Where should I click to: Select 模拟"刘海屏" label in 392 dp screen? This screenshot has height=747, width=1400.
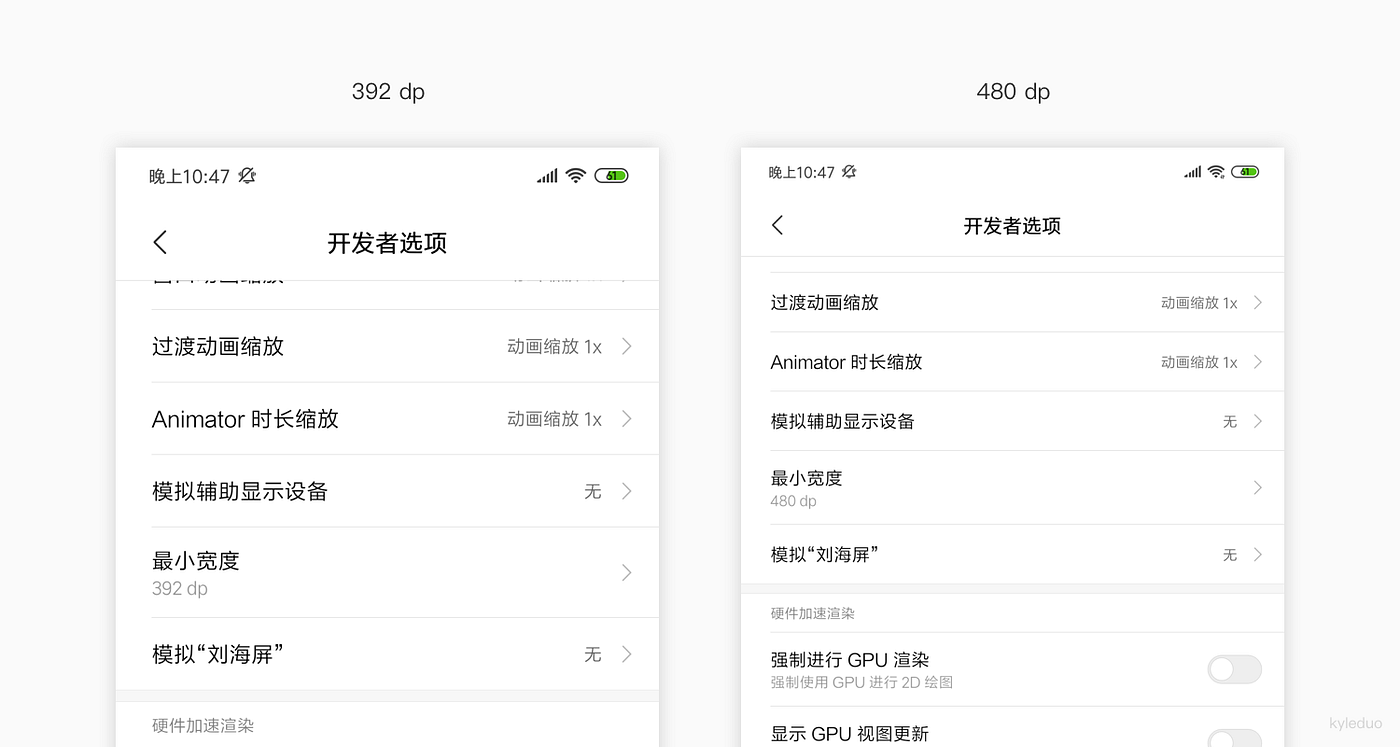tap(218, 654)
